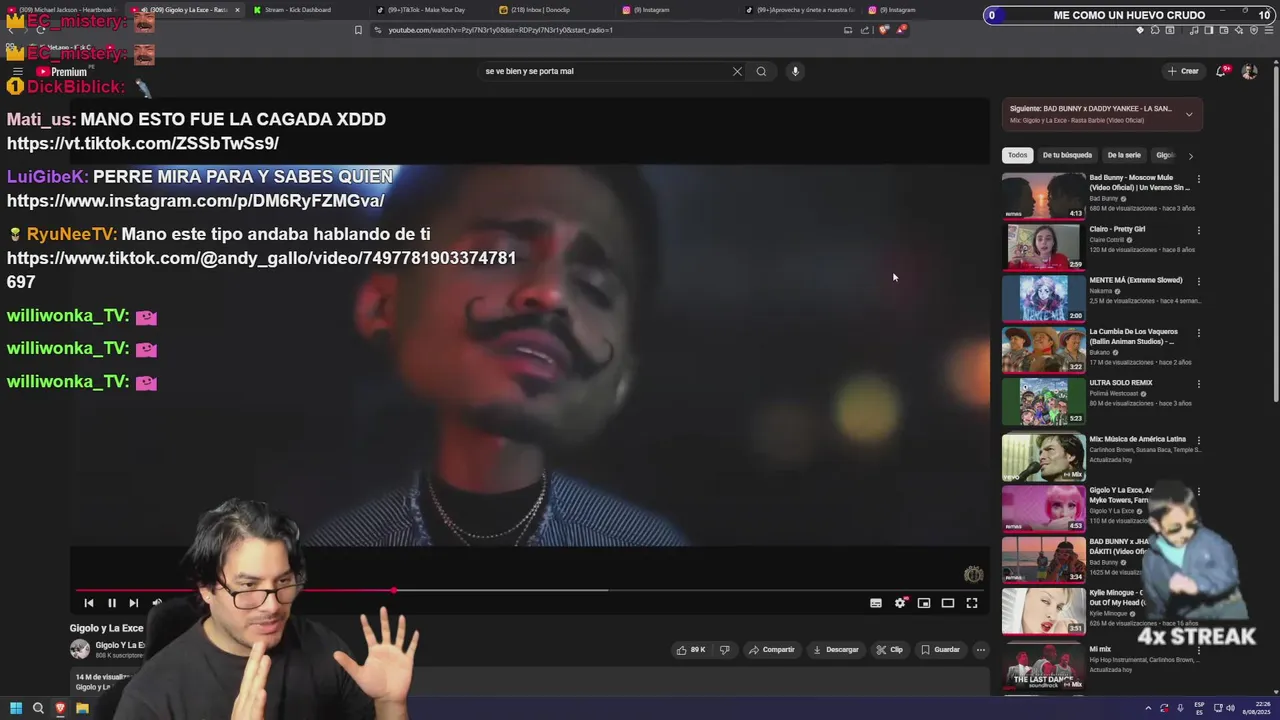Create a Clip of the video
The height and width of the screenshot is (720, 1280).
pos(889,650)
